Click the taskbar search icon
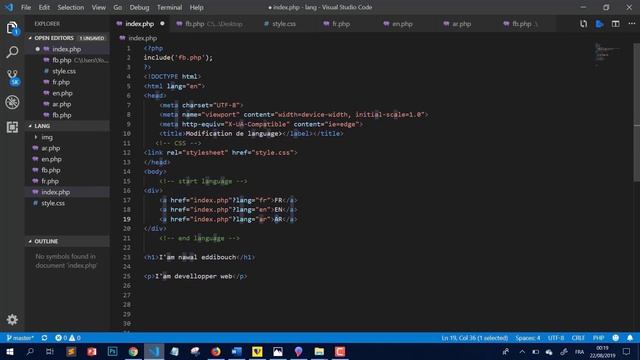The height and width of the screenshot is (360, 640). [x=30, y=351]
